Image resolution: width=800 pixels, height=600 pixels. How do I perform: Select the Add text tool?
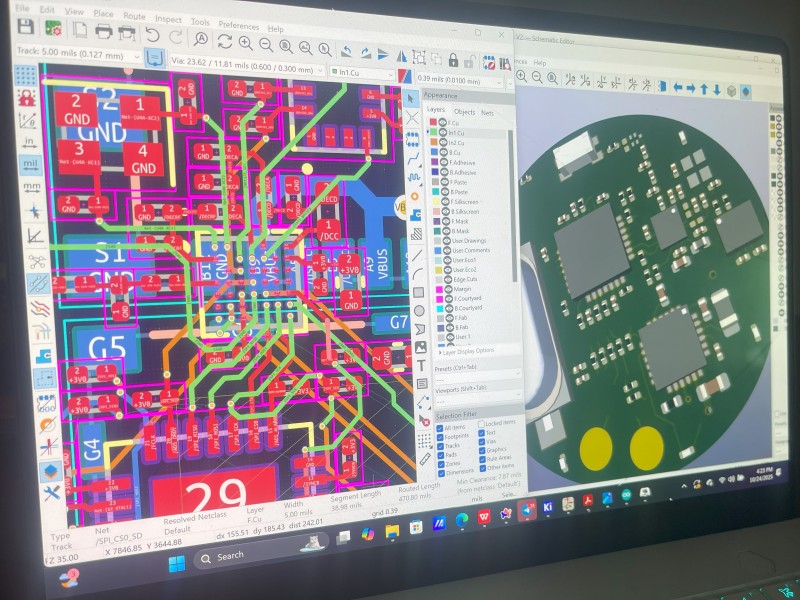(x=421, y=365)
